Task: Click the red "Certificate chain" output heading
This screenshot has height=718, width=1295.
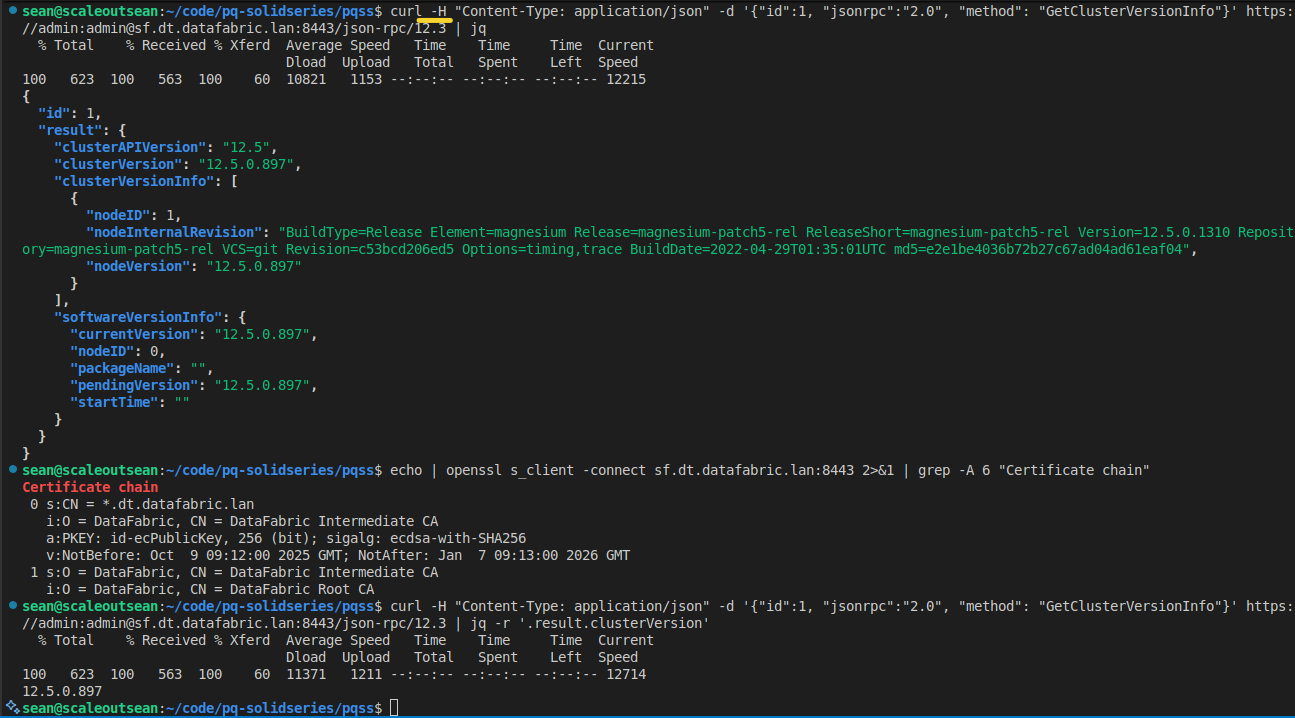Action: 90,487
